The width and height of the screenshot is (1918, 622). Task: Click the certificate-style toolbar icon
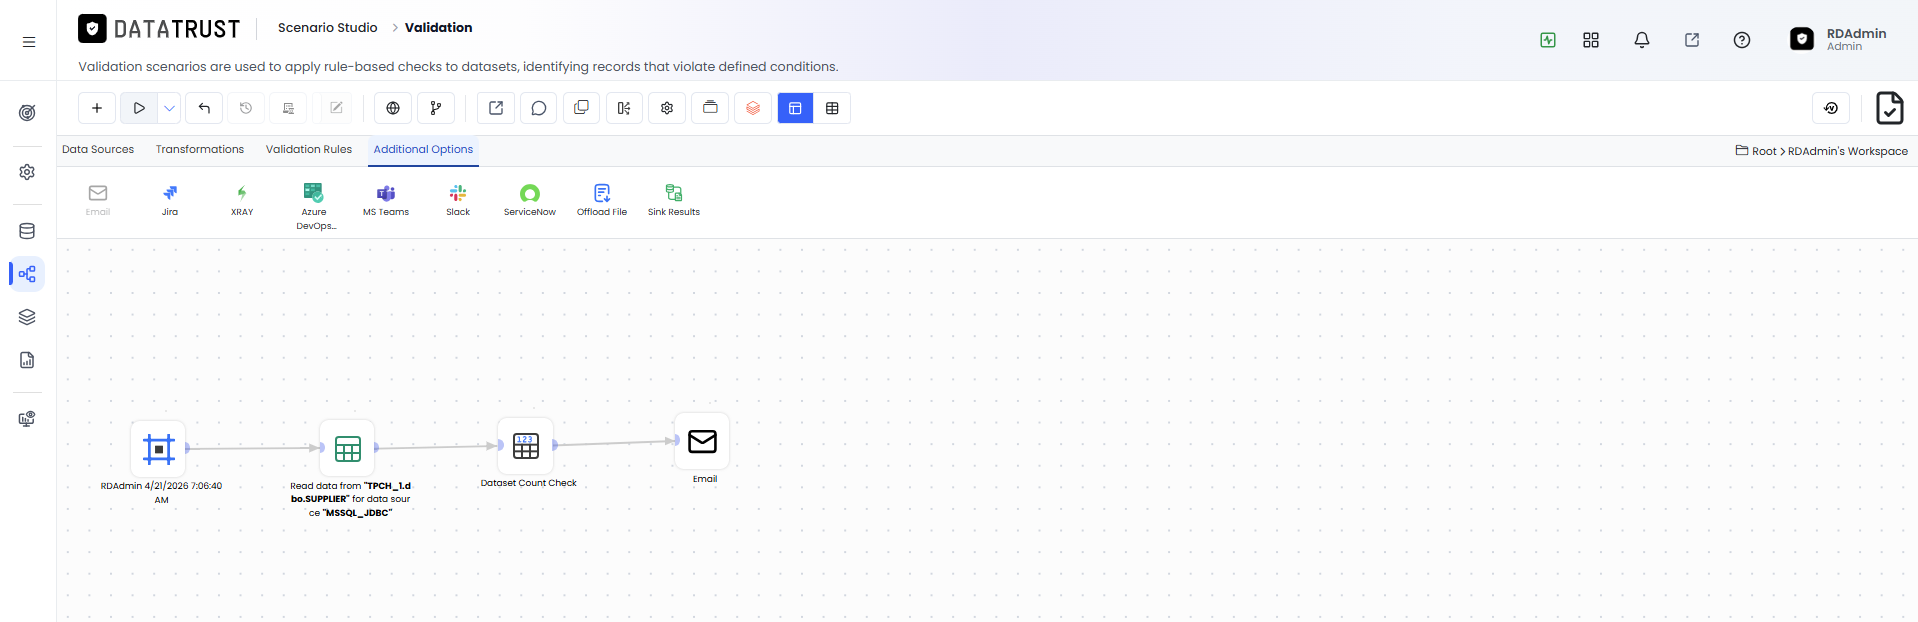[x=288, y=108]
